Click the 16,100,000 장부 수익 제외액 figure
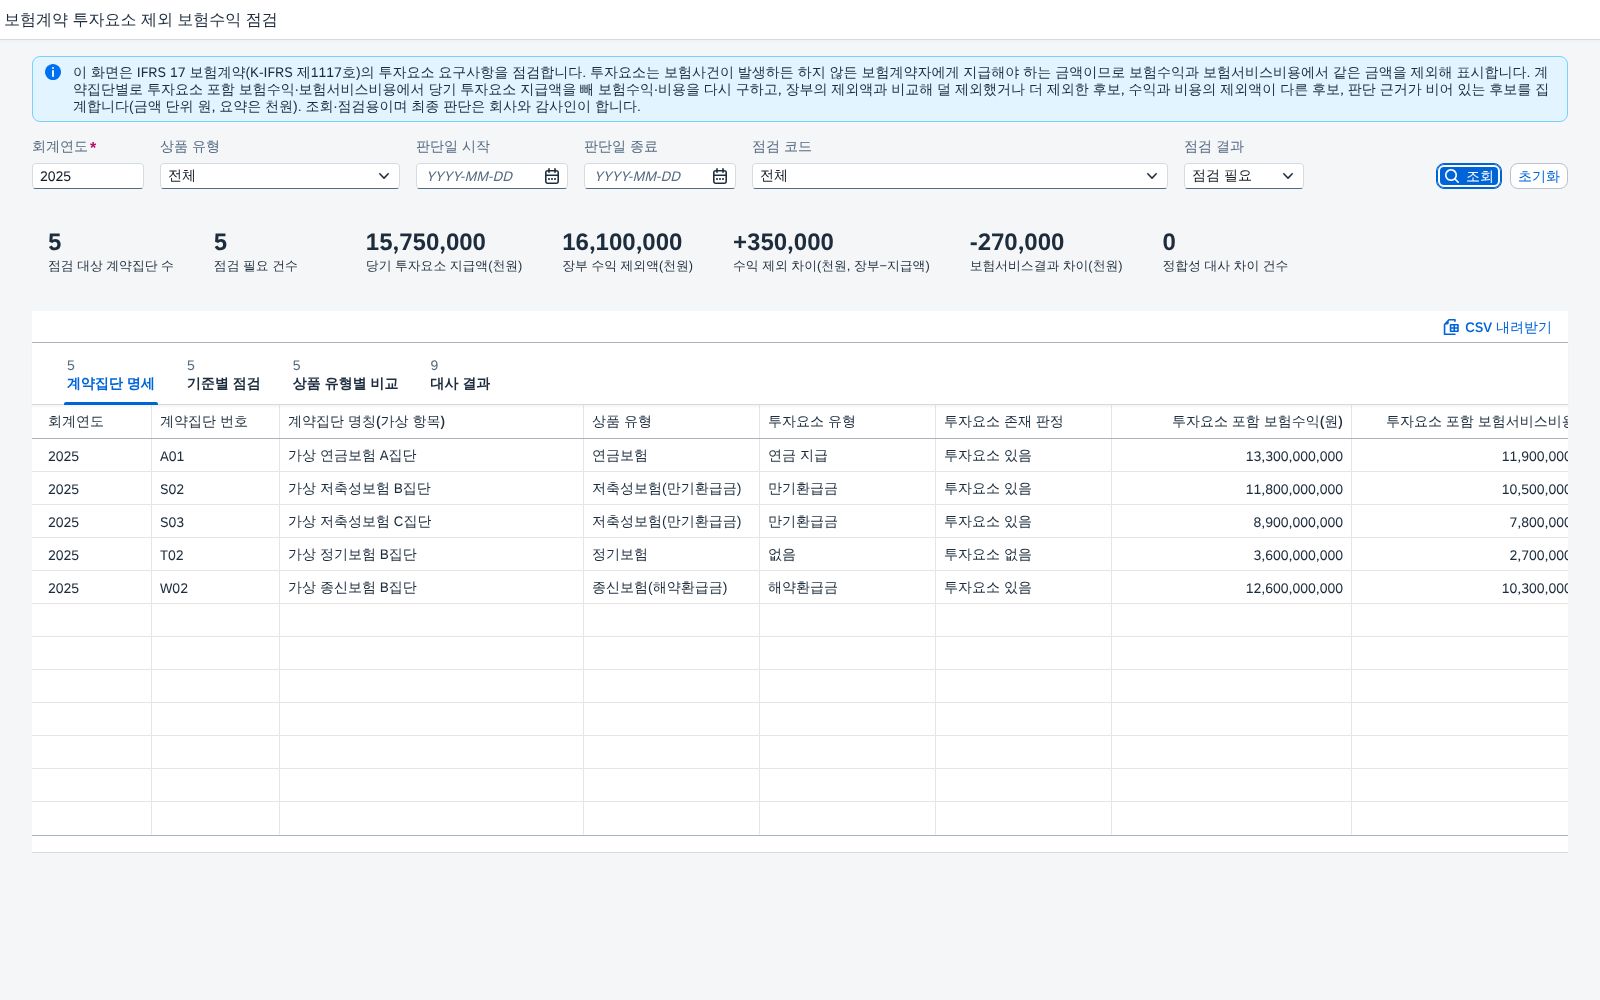The width and height of the screenshot is (1600, 1000). pos(622,242)
